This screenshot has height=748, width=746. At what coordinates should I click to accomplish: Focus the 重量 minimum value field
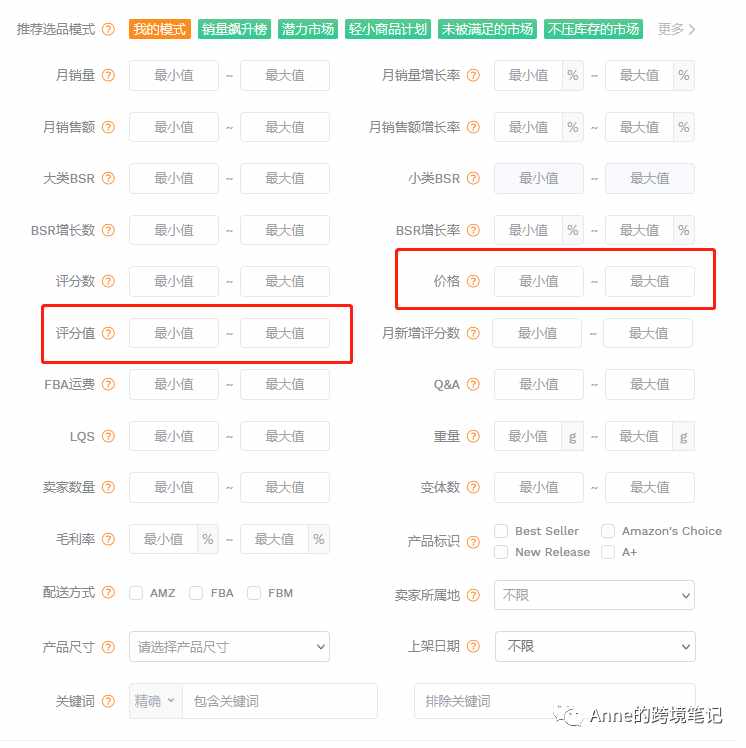pos(528,436)
